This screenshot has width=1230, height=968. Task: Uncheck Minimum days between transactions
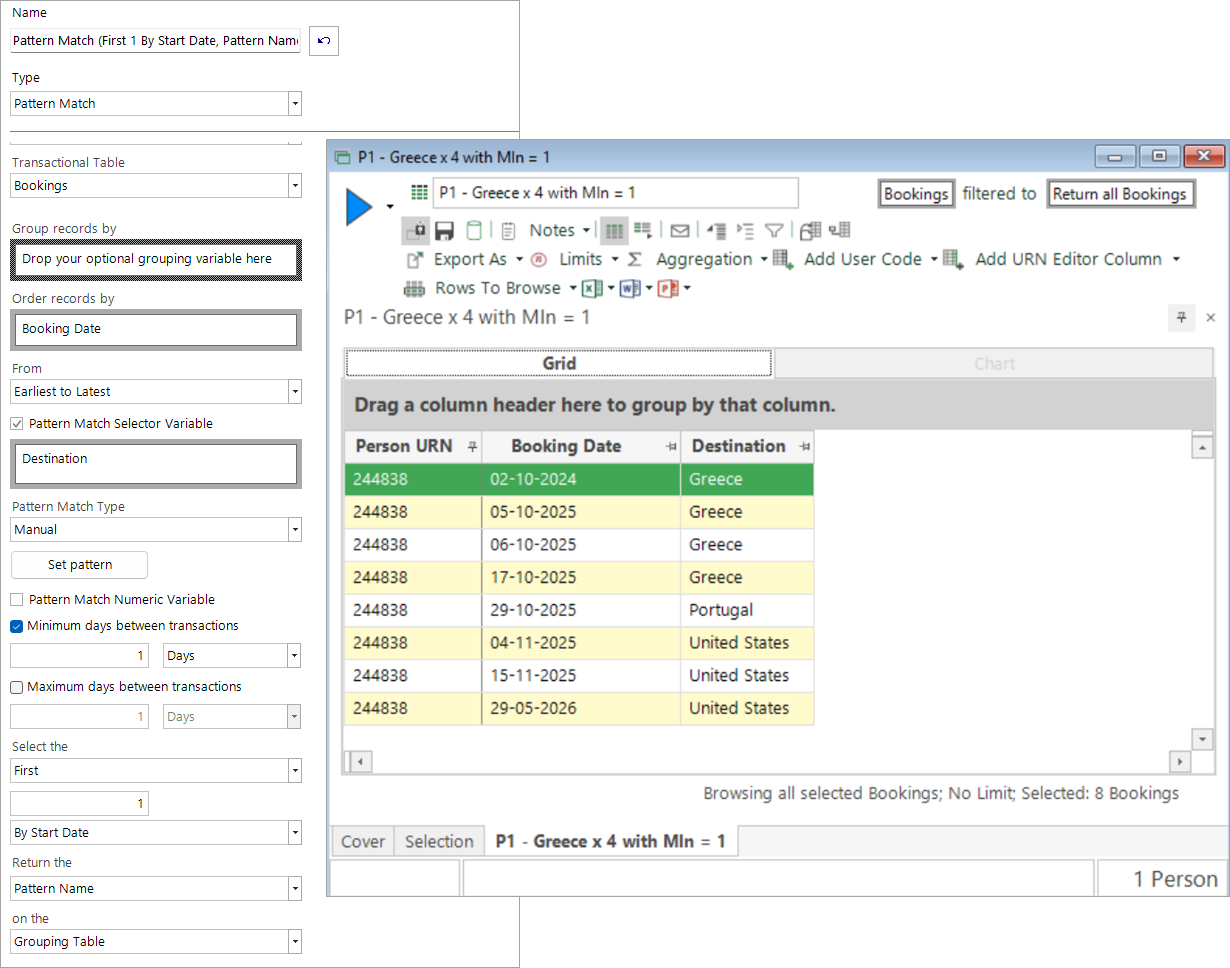tap(17, 626)
